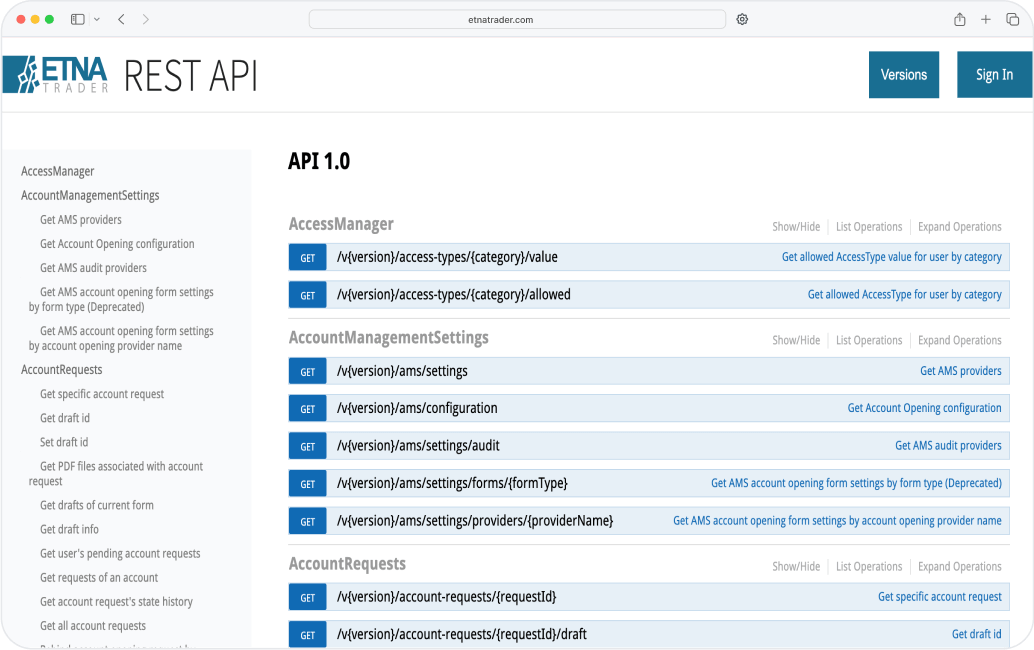Open sidebar item Get AMS audit providers
Screen dimensions: 1034x650
click(93, 268)
